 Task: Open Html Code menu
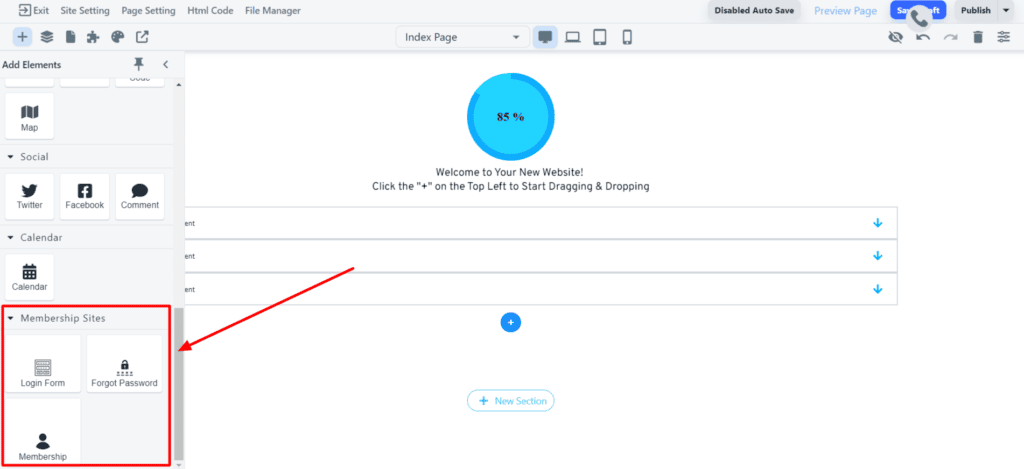click(x=210, y=10)
